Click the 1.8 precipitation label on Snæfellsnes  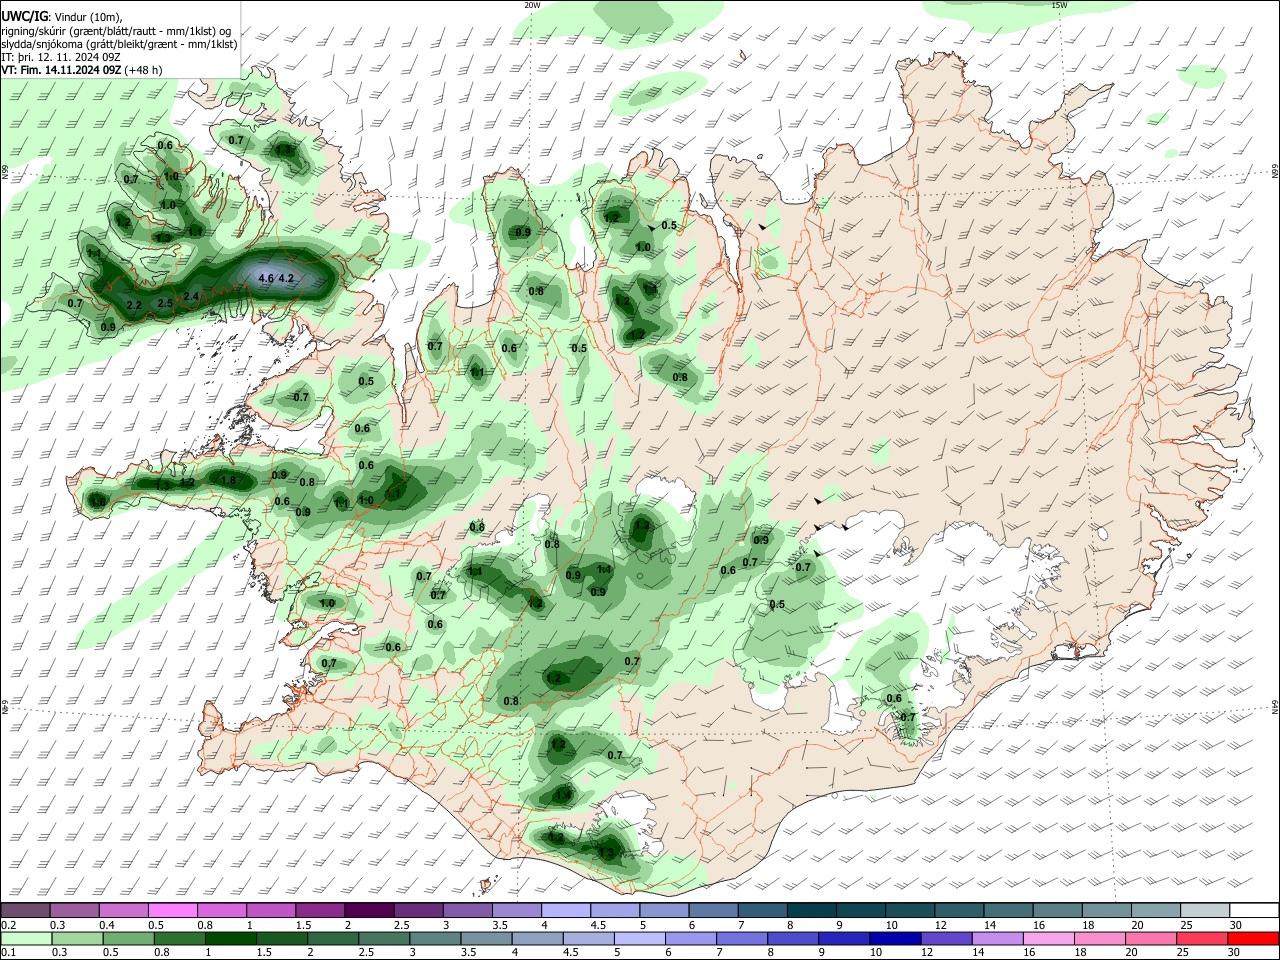228,481
